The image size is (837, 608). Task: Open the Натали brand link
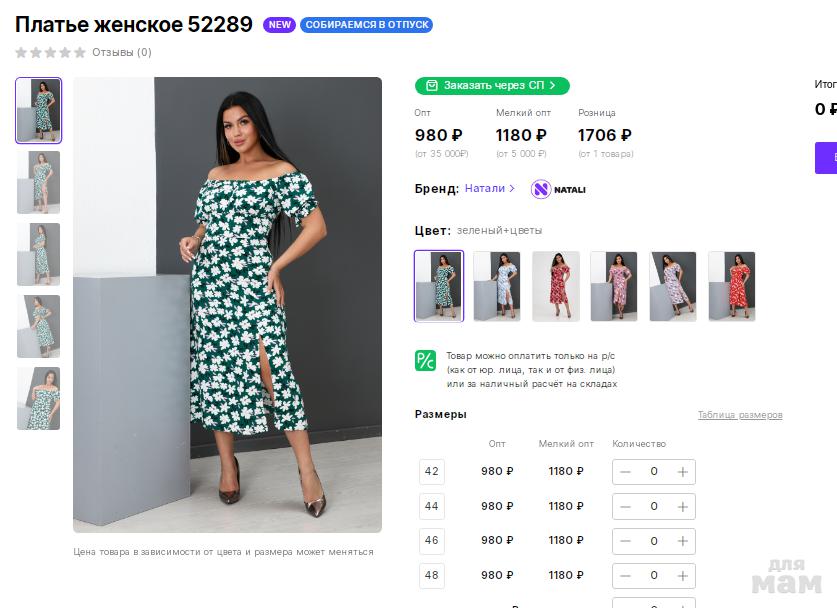(x=489, y=188)
